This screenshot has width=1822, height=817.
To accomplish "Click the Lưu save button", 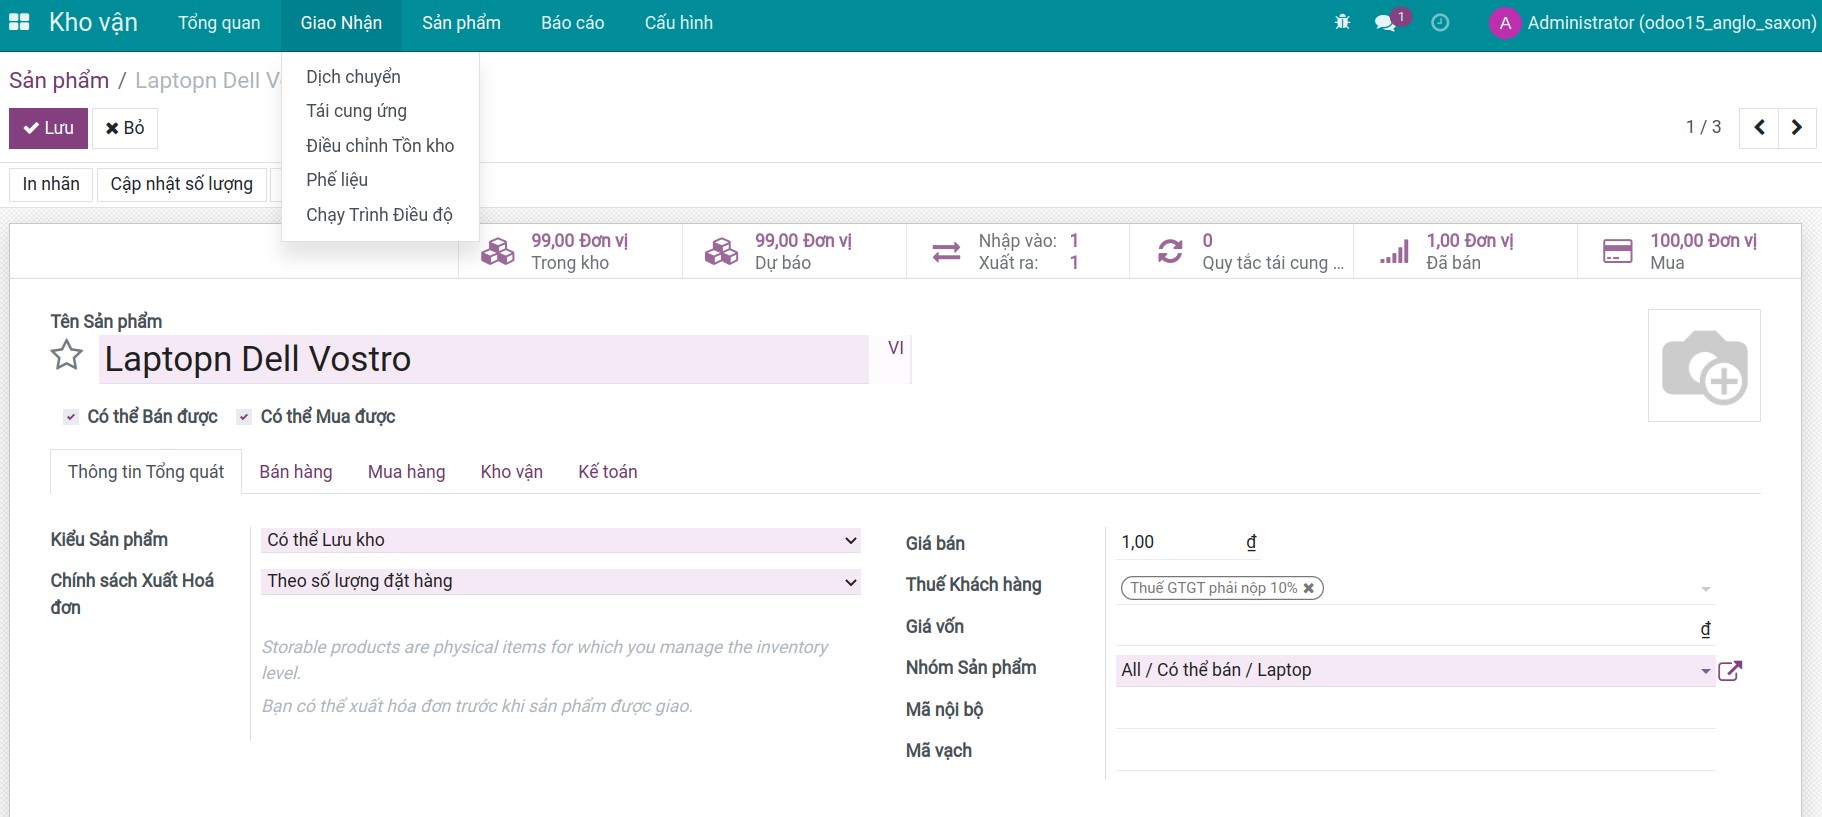I will pos(49,128).
